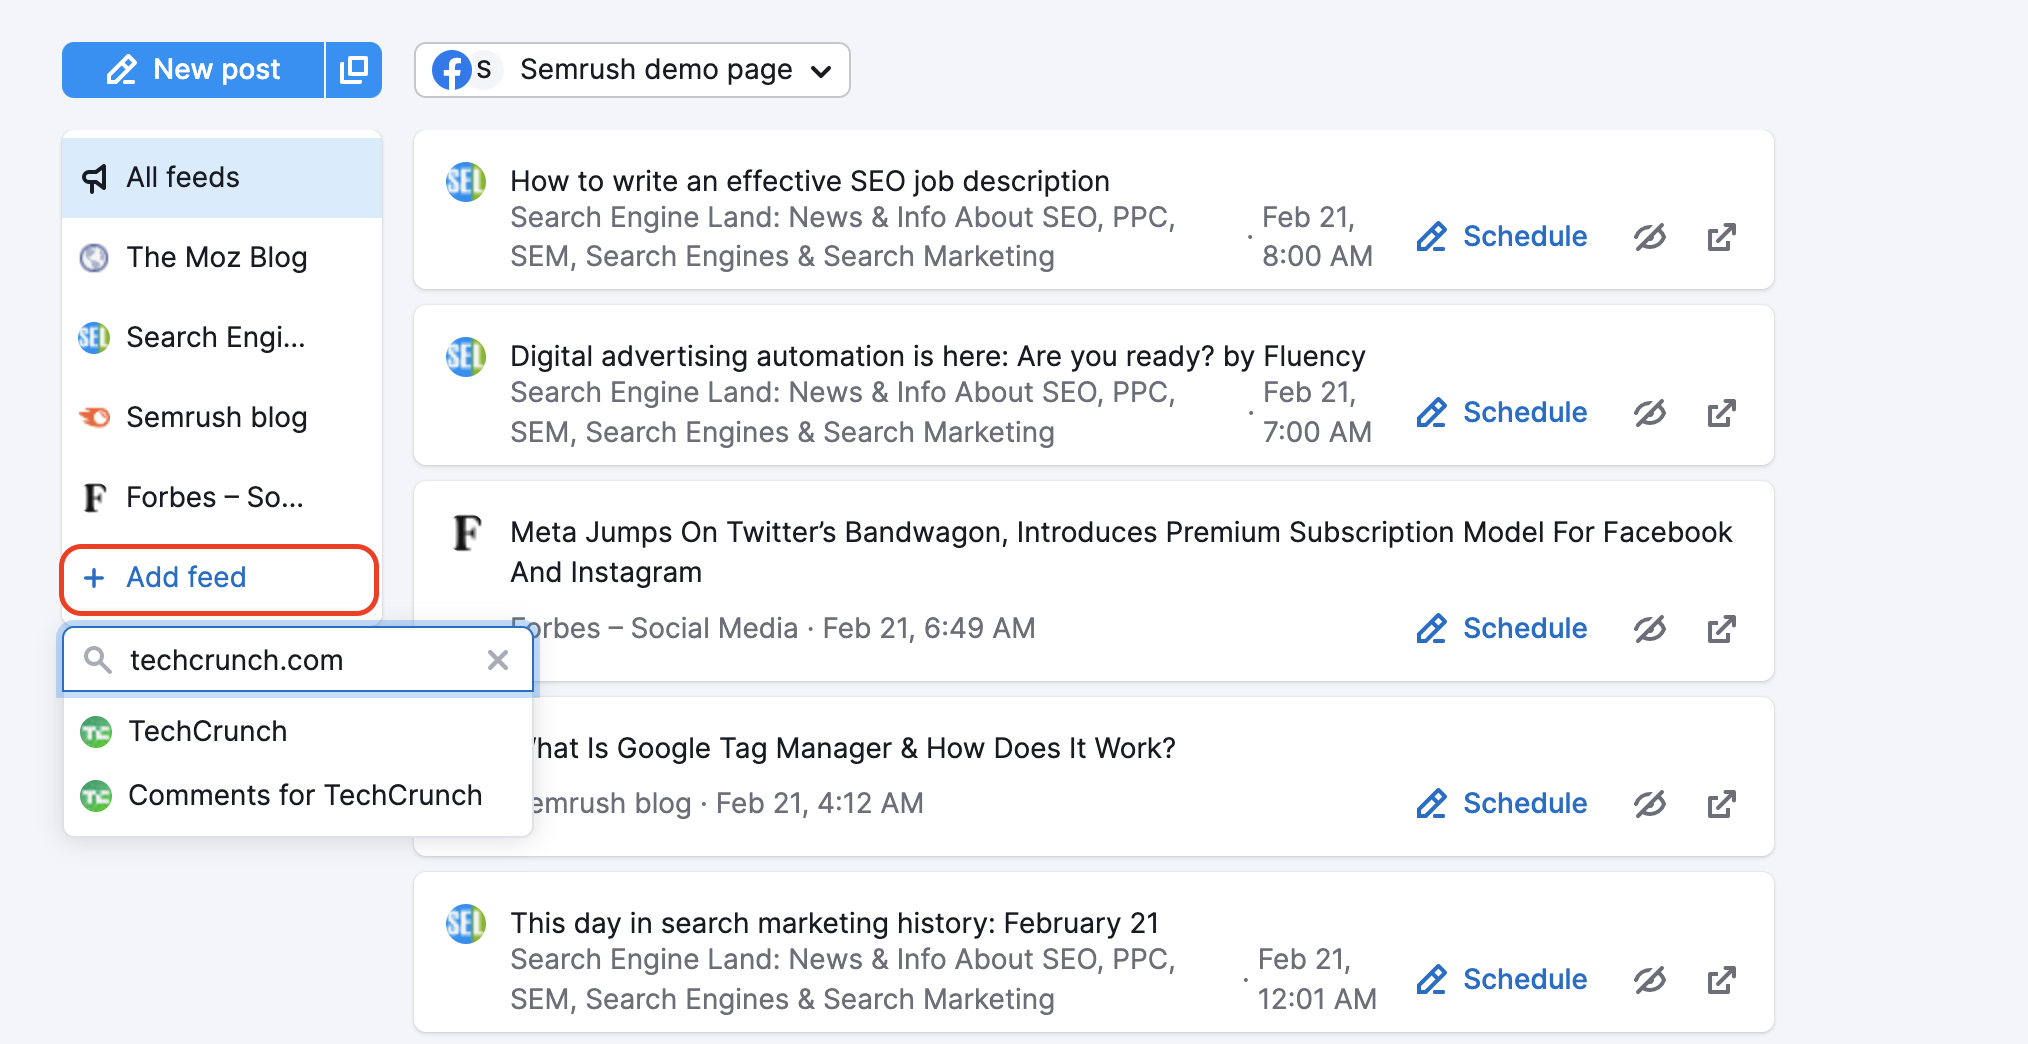Open the external link icon on the SEO job description post

[x=1721, y=236]
